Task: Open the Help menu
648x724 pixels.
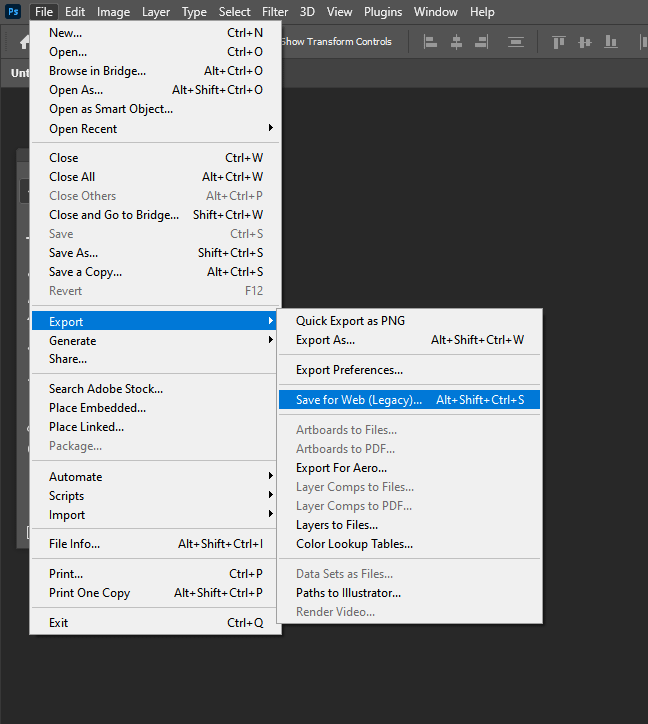Action: 482,12
